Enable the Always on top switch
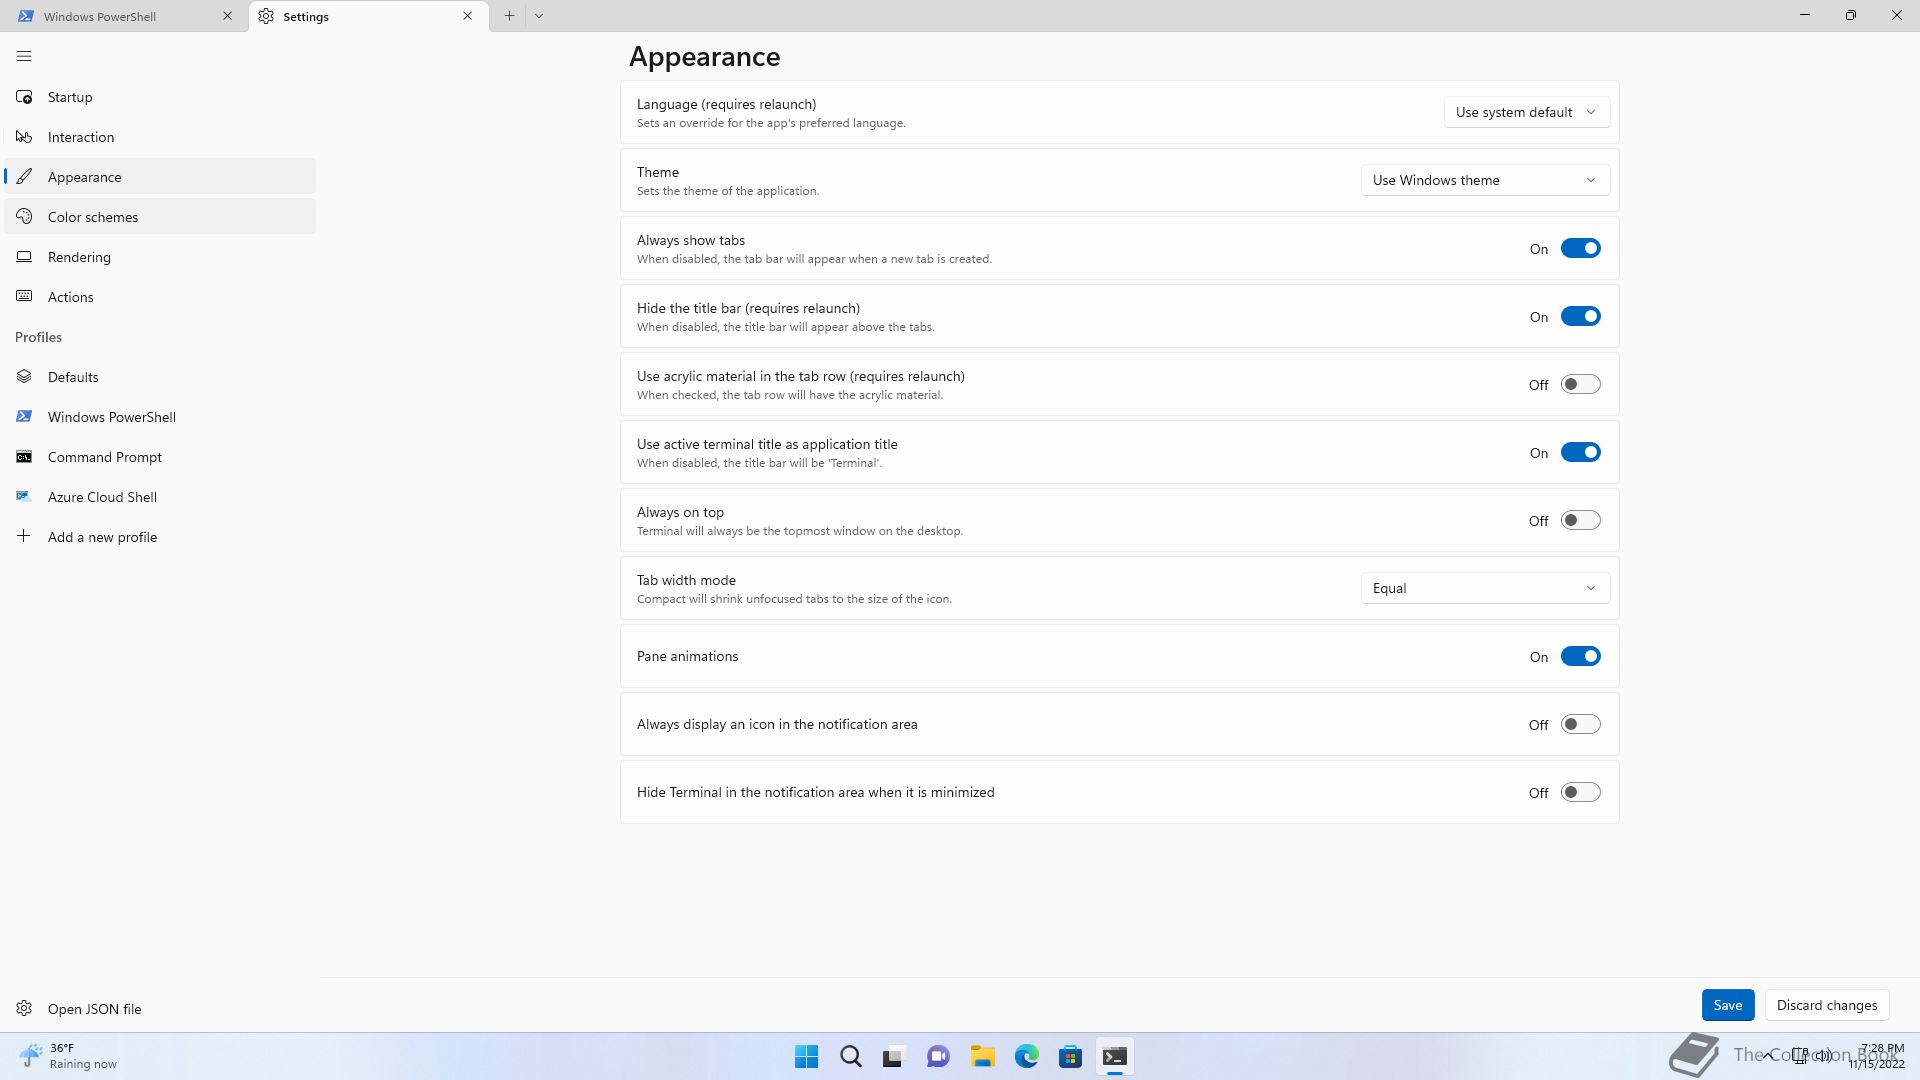The height and width of the screenshot is (1080, 1920). click(1580, 520)
